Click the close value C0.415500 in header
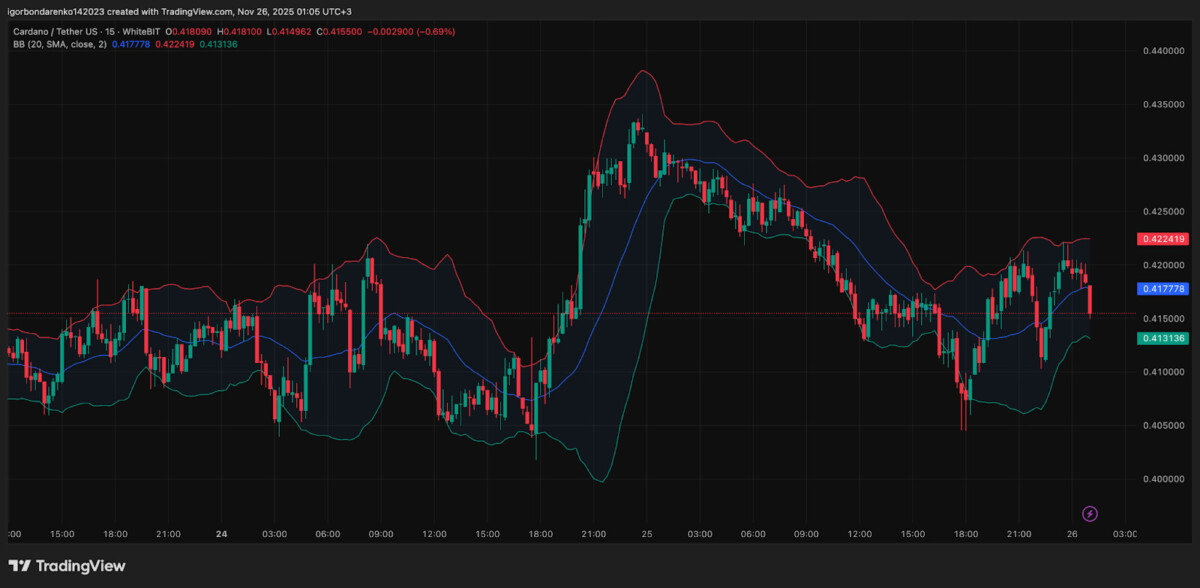Screen dimensions: 1200x588 click(345, 32)
